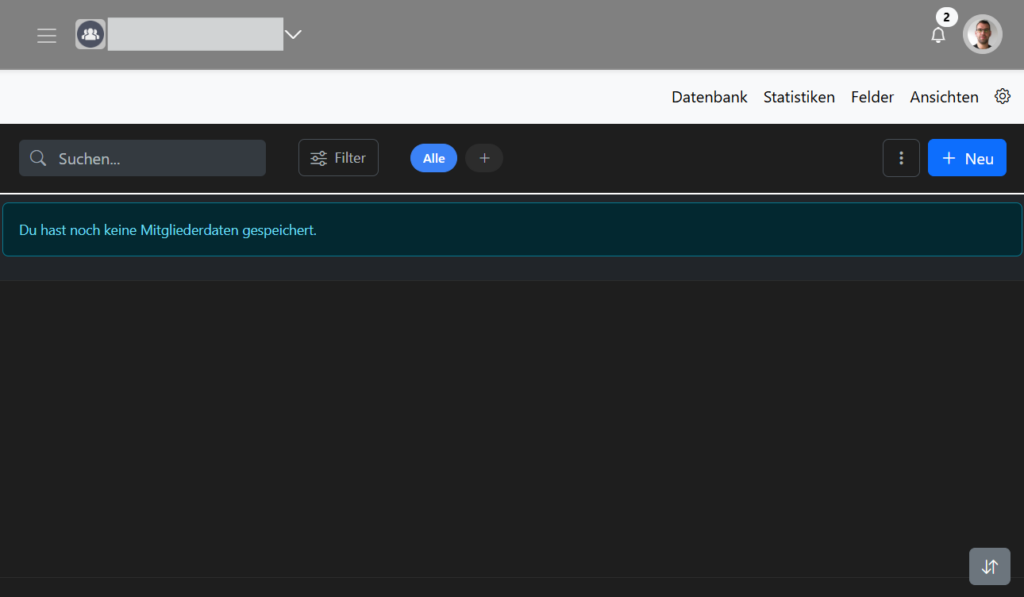Open settings via the gear icon
The image size is (1024, 597).
1002,97
